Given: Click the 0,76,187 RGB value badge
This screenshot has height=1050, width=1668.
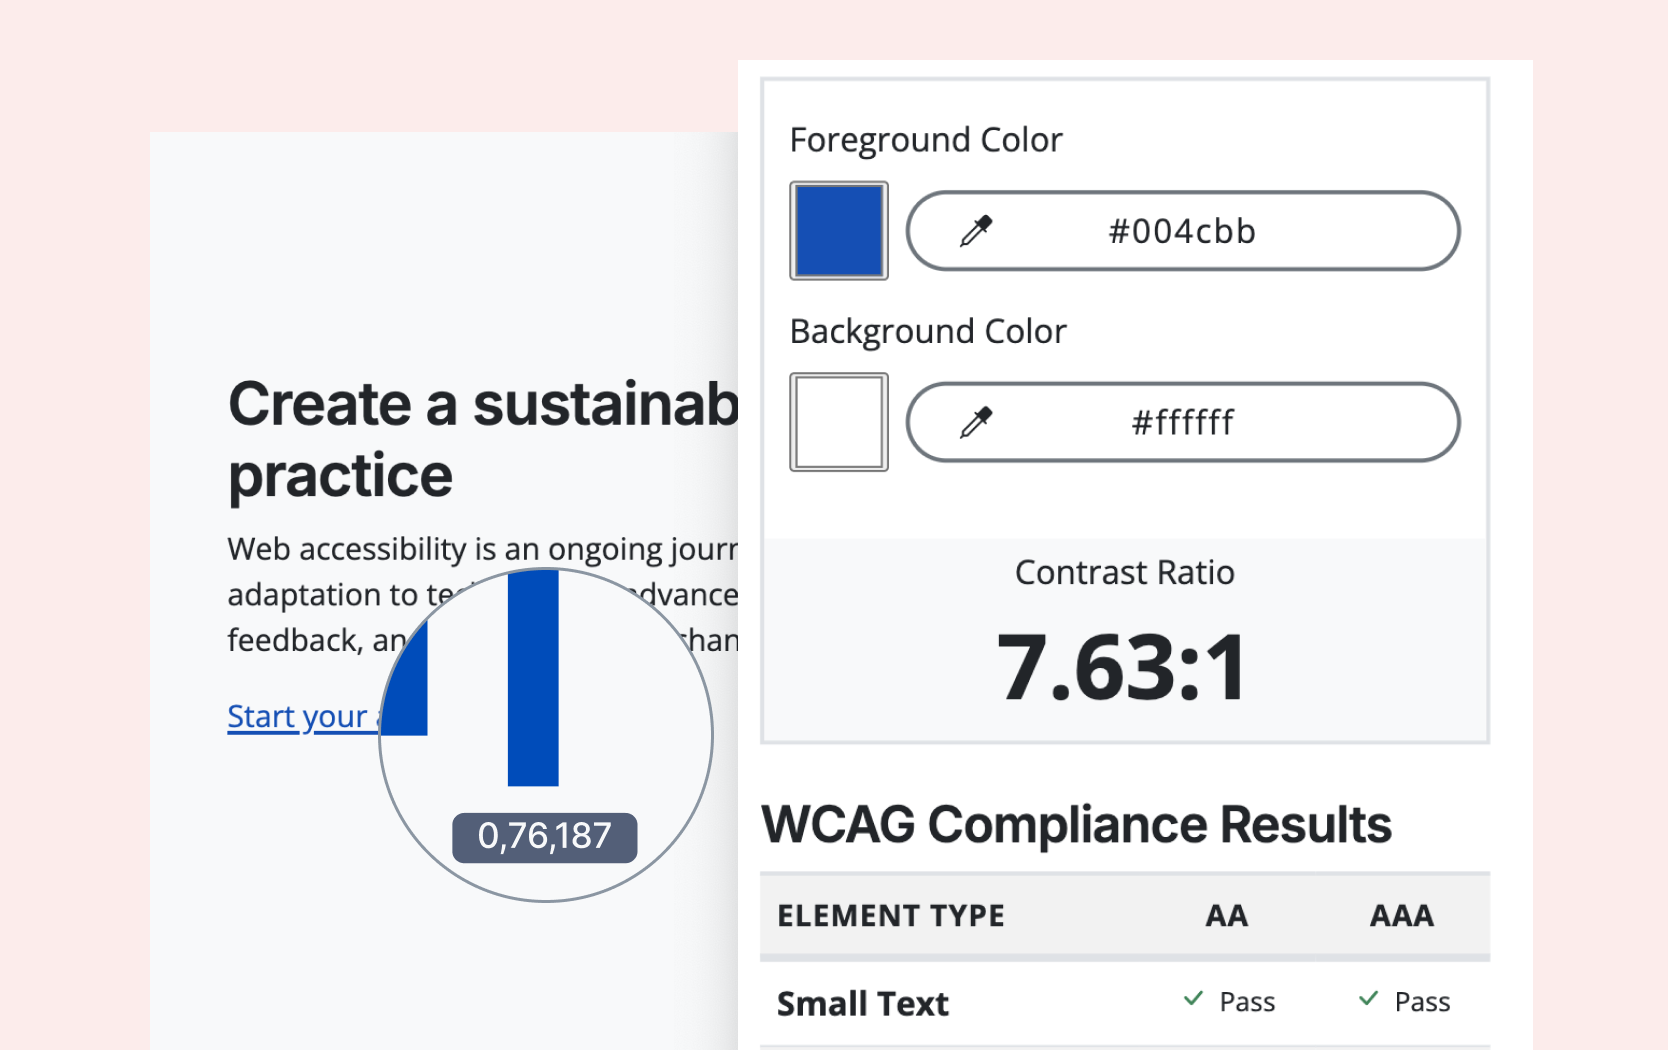Looking at the screenshot, I should point(545,837).
